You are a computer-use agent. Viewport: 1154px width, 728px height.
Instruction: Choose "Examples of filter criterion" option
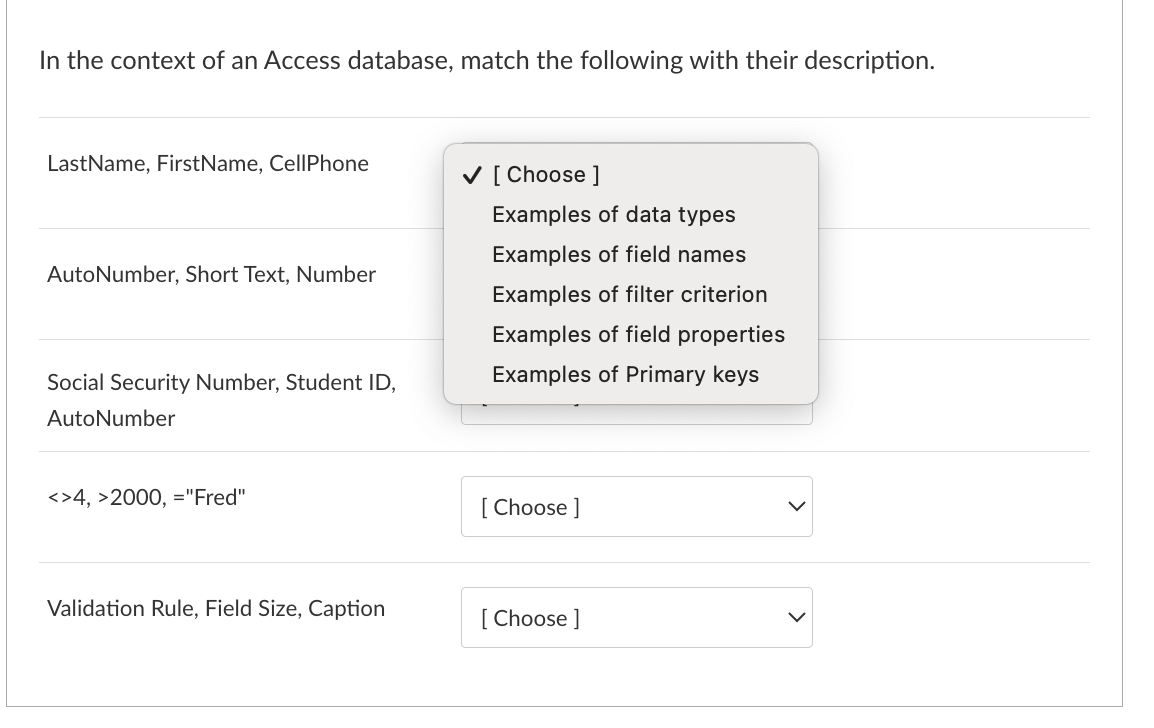pos(629,294)
